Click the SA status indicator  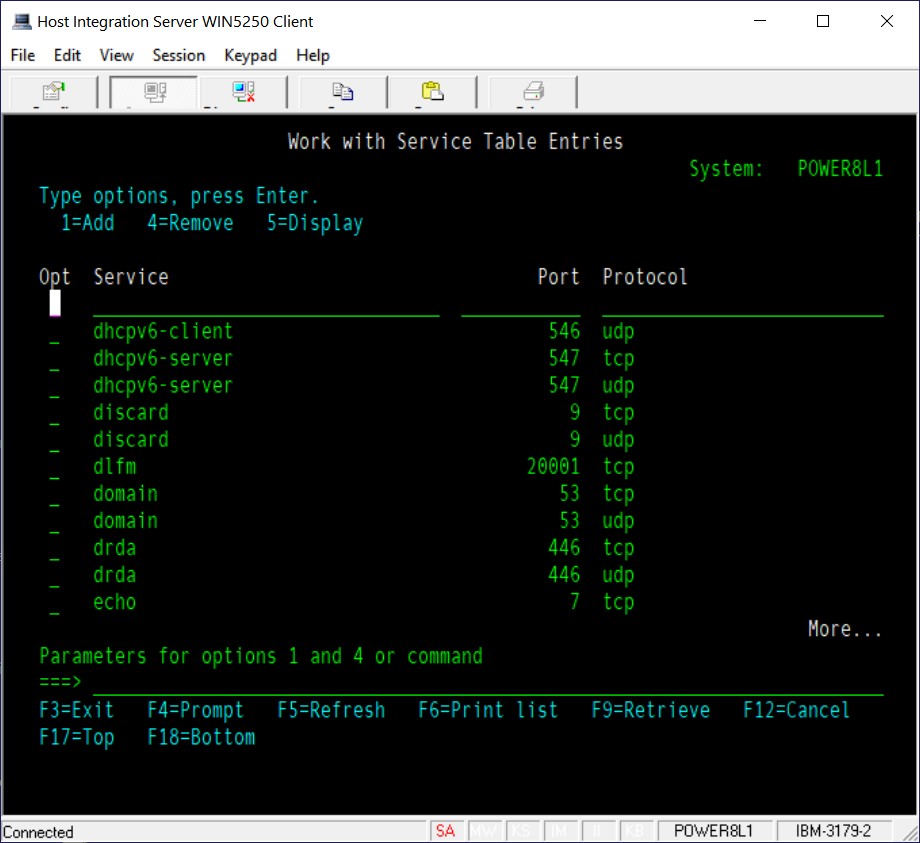coord(447,831)
